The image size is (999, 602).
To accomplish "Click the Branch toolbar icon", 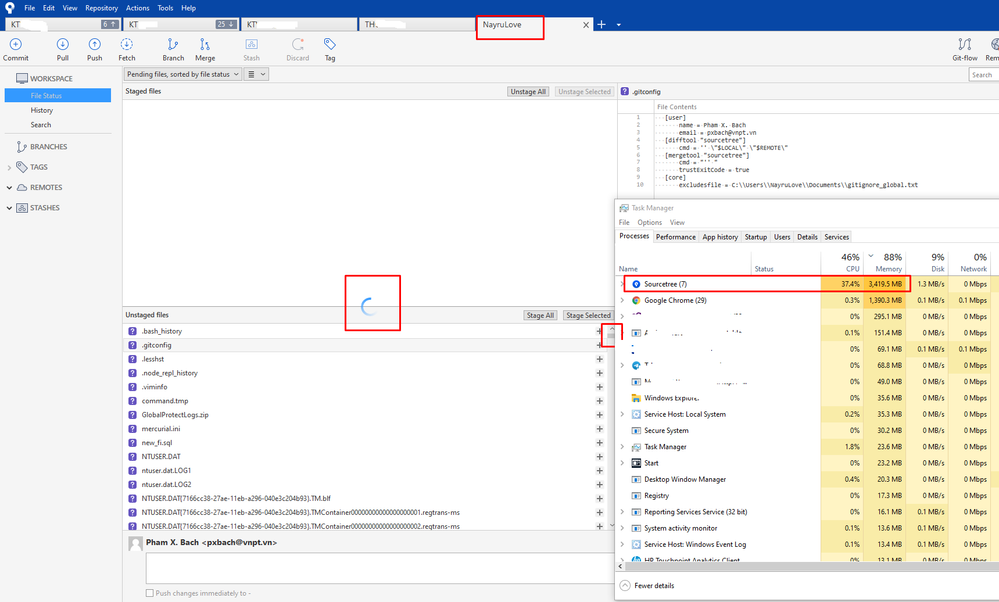I will [x=173, y=44].
